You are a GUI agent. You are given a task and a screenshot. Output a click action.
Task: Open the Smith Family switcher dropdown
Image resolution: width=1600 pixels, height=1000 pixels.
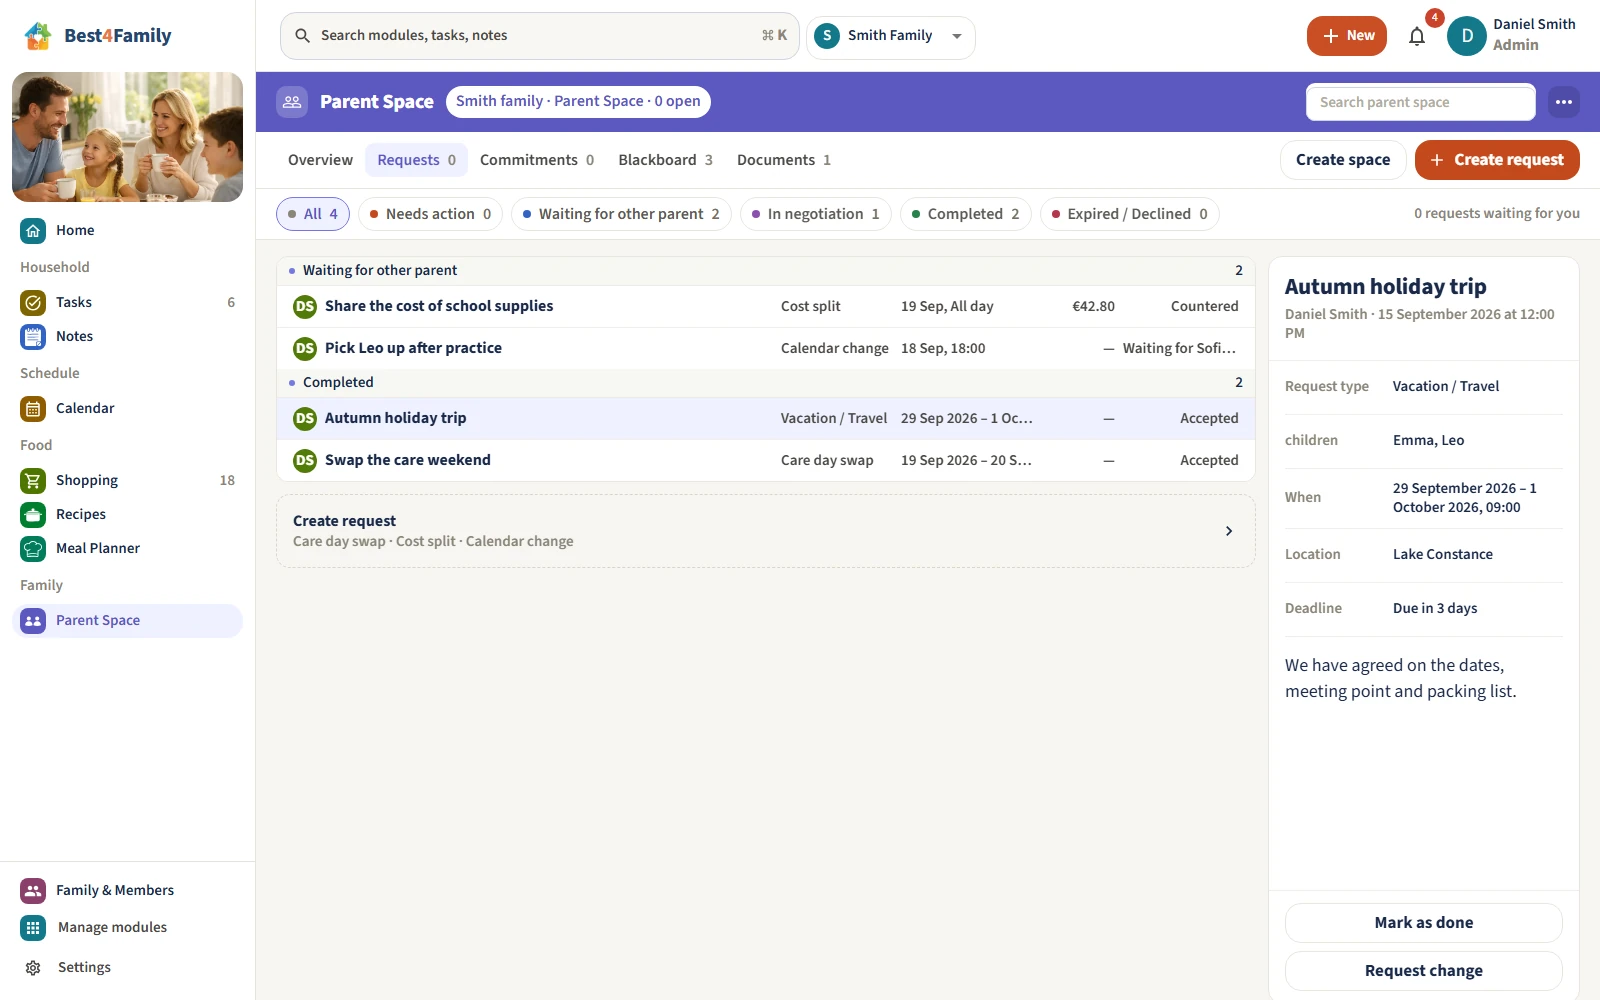891,36
